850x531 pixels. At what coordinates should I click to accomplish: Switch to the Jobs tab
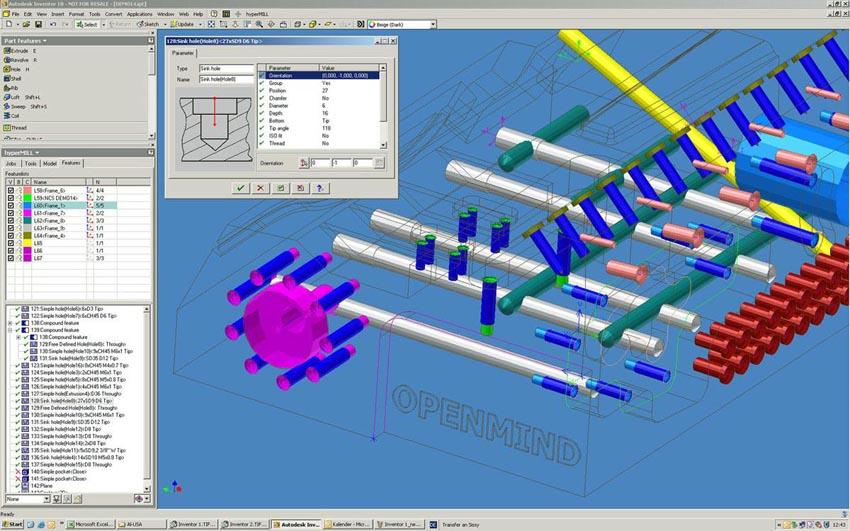pyautogui.click(x=11, y=163)
